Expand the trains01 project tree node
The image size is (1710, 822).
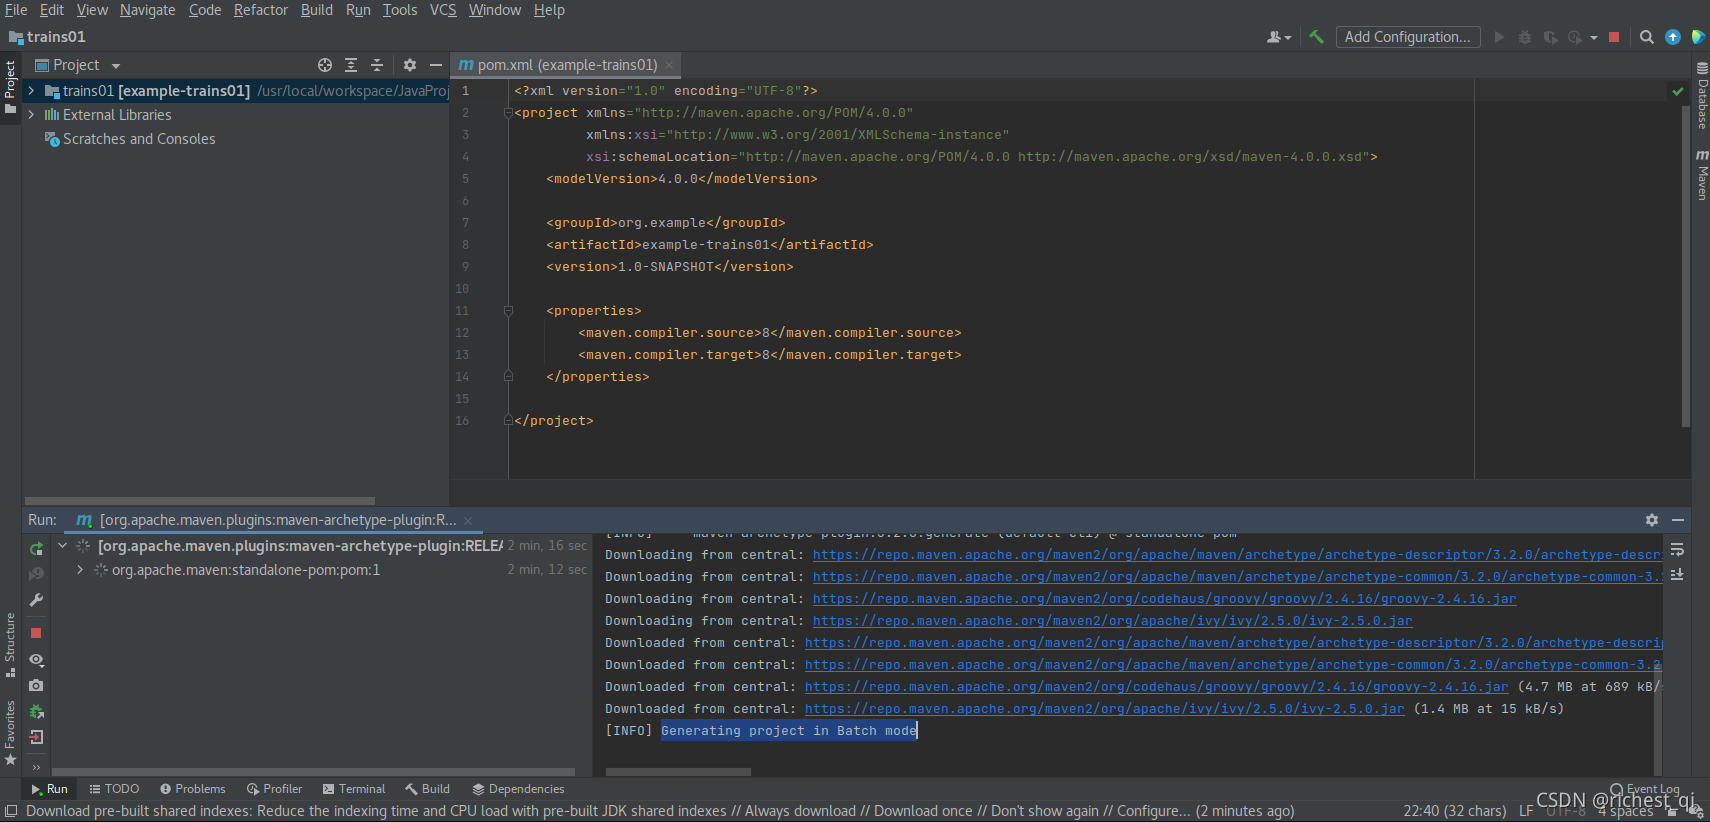click(31, 91)
